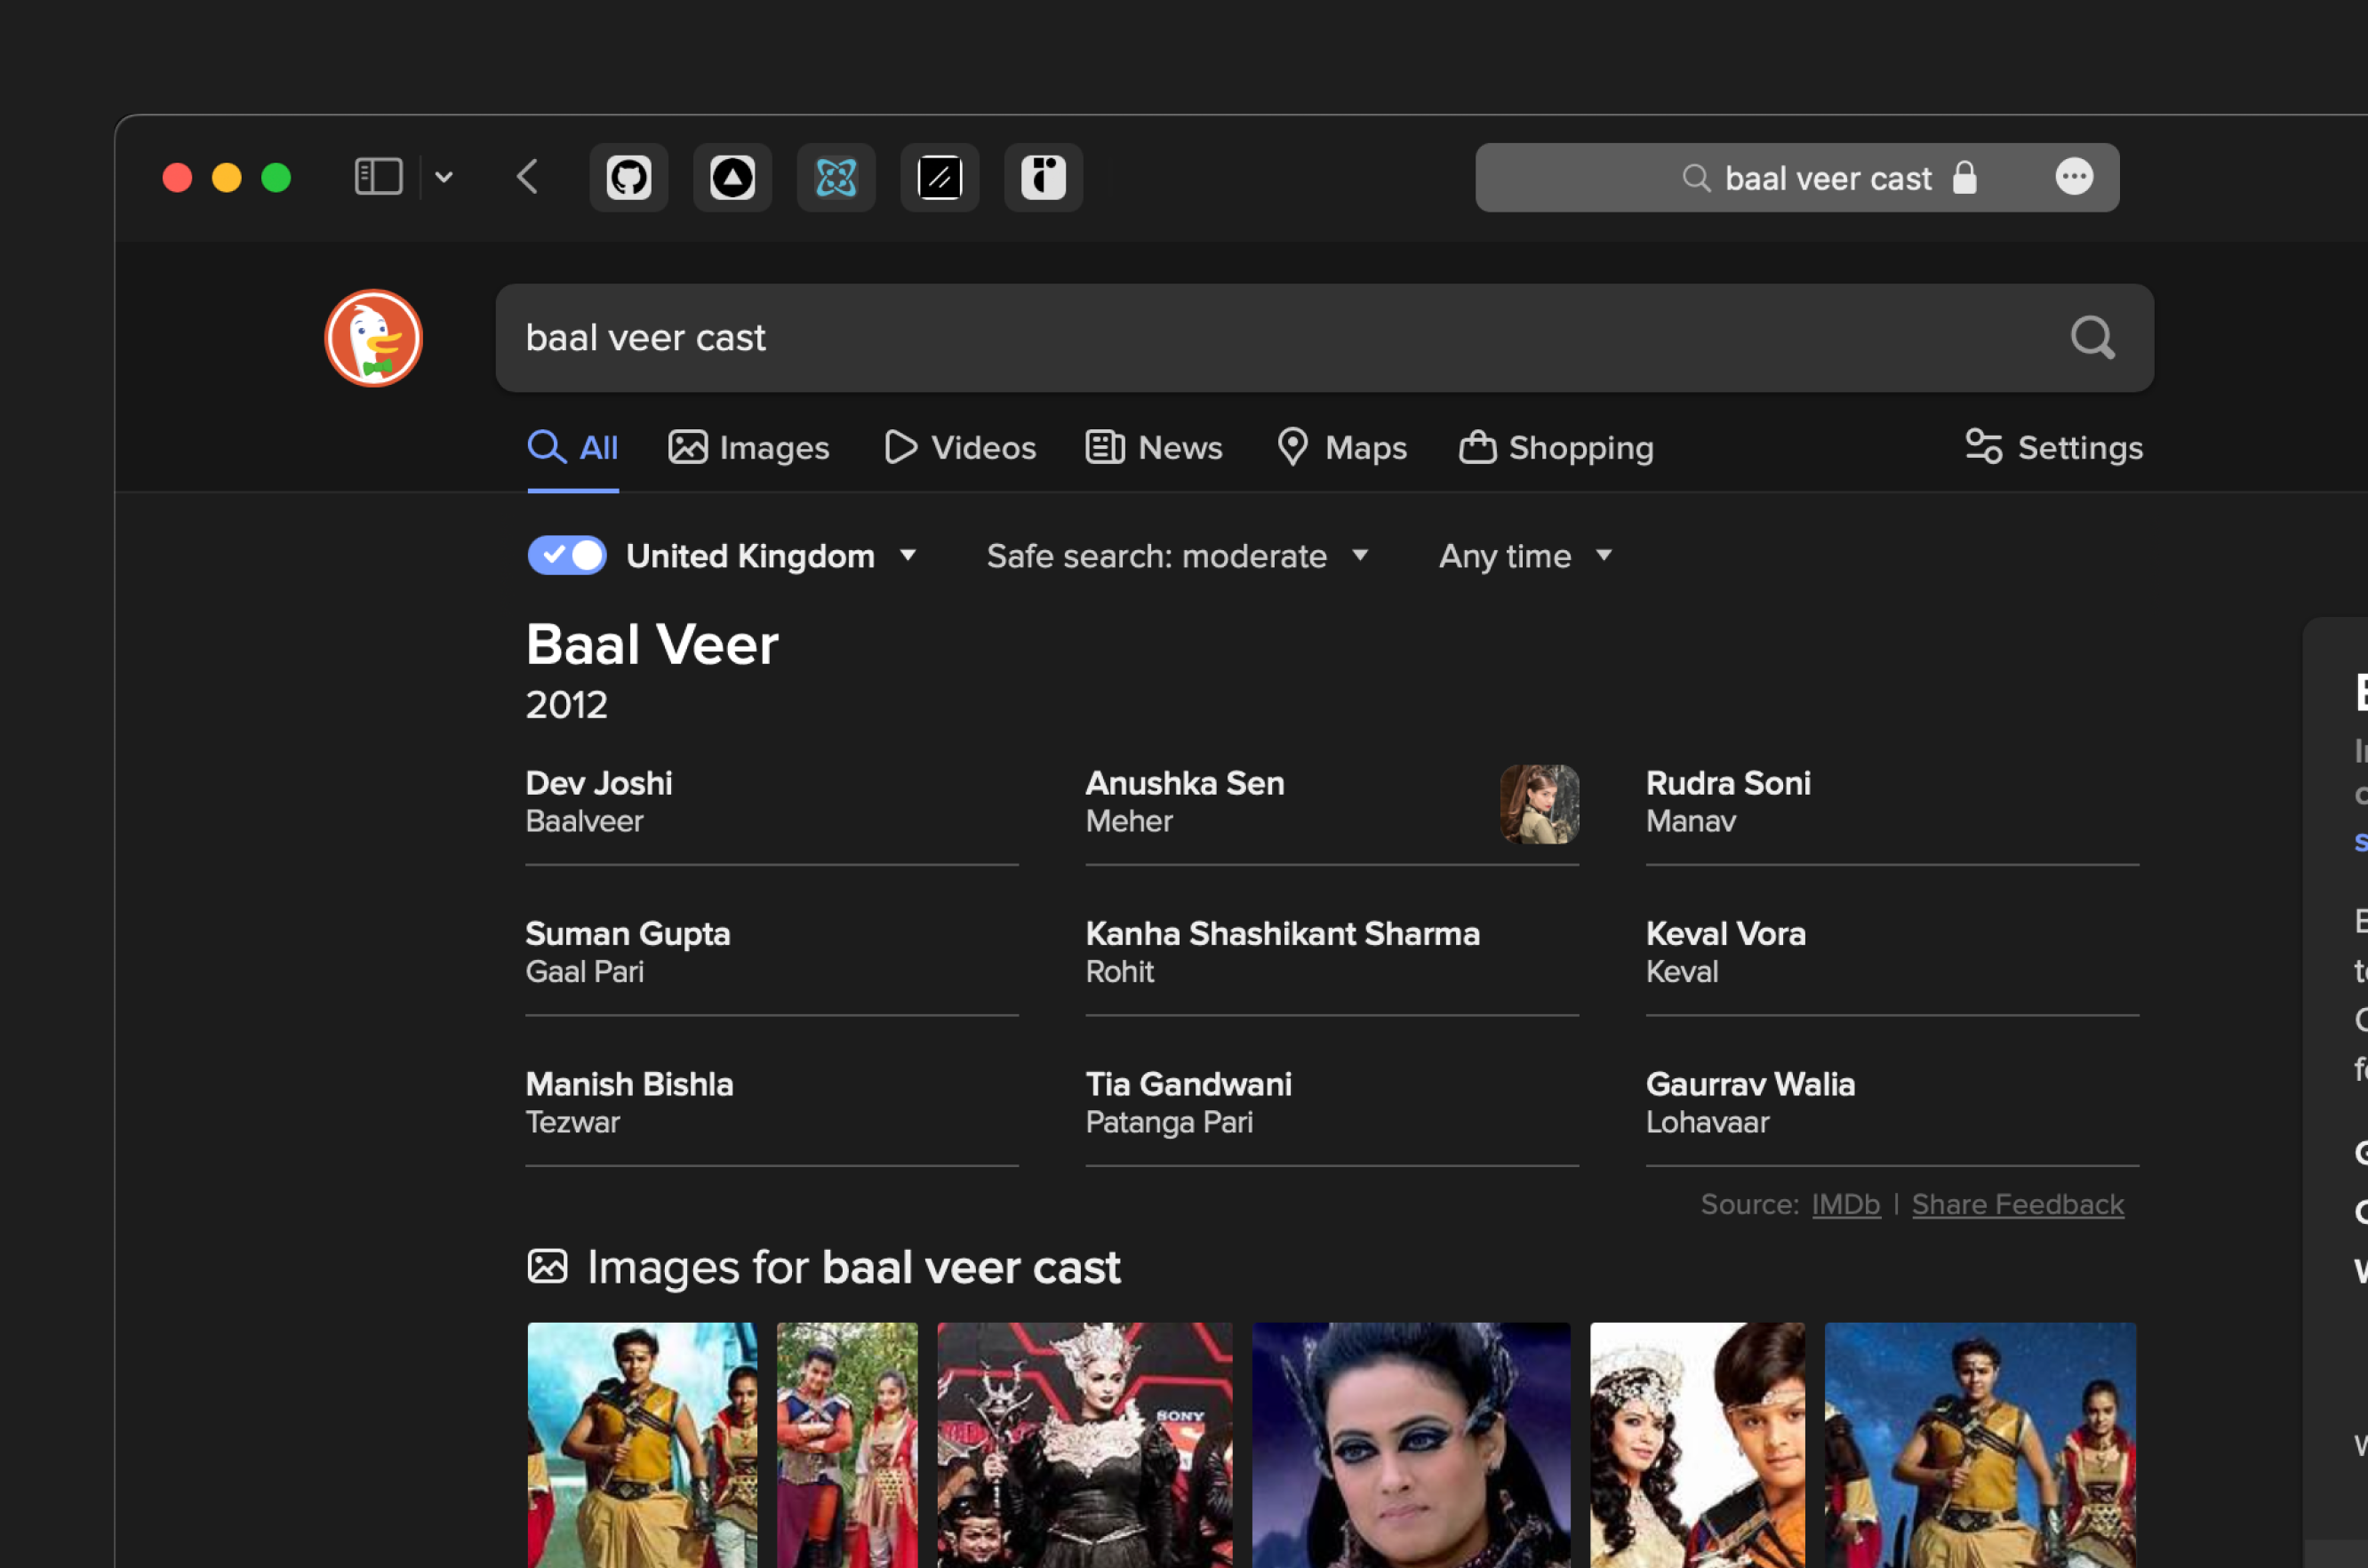
Task: Open the Vercel triangle pinned tab
Action: 732,178
